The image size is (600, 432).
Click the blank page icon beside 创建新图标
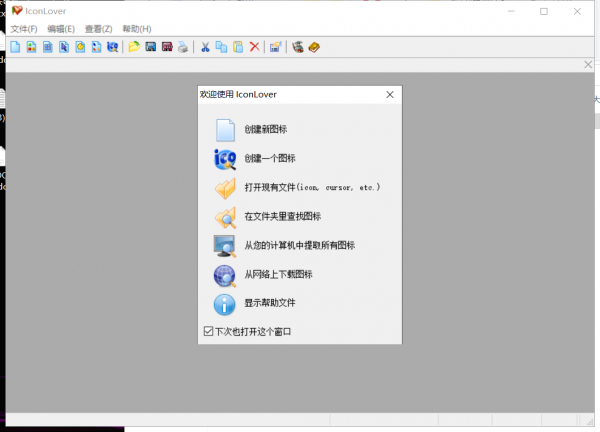click(225, 130)
